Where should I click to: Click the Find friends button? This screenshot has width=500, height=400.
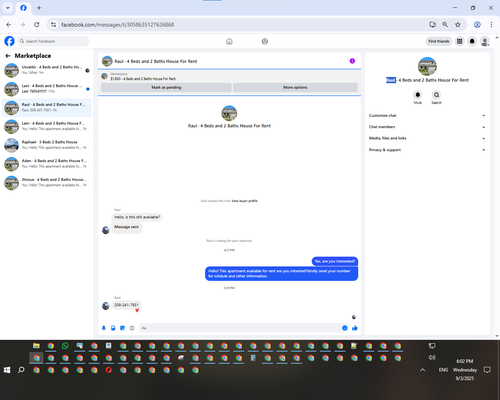(x=439, y=41)
